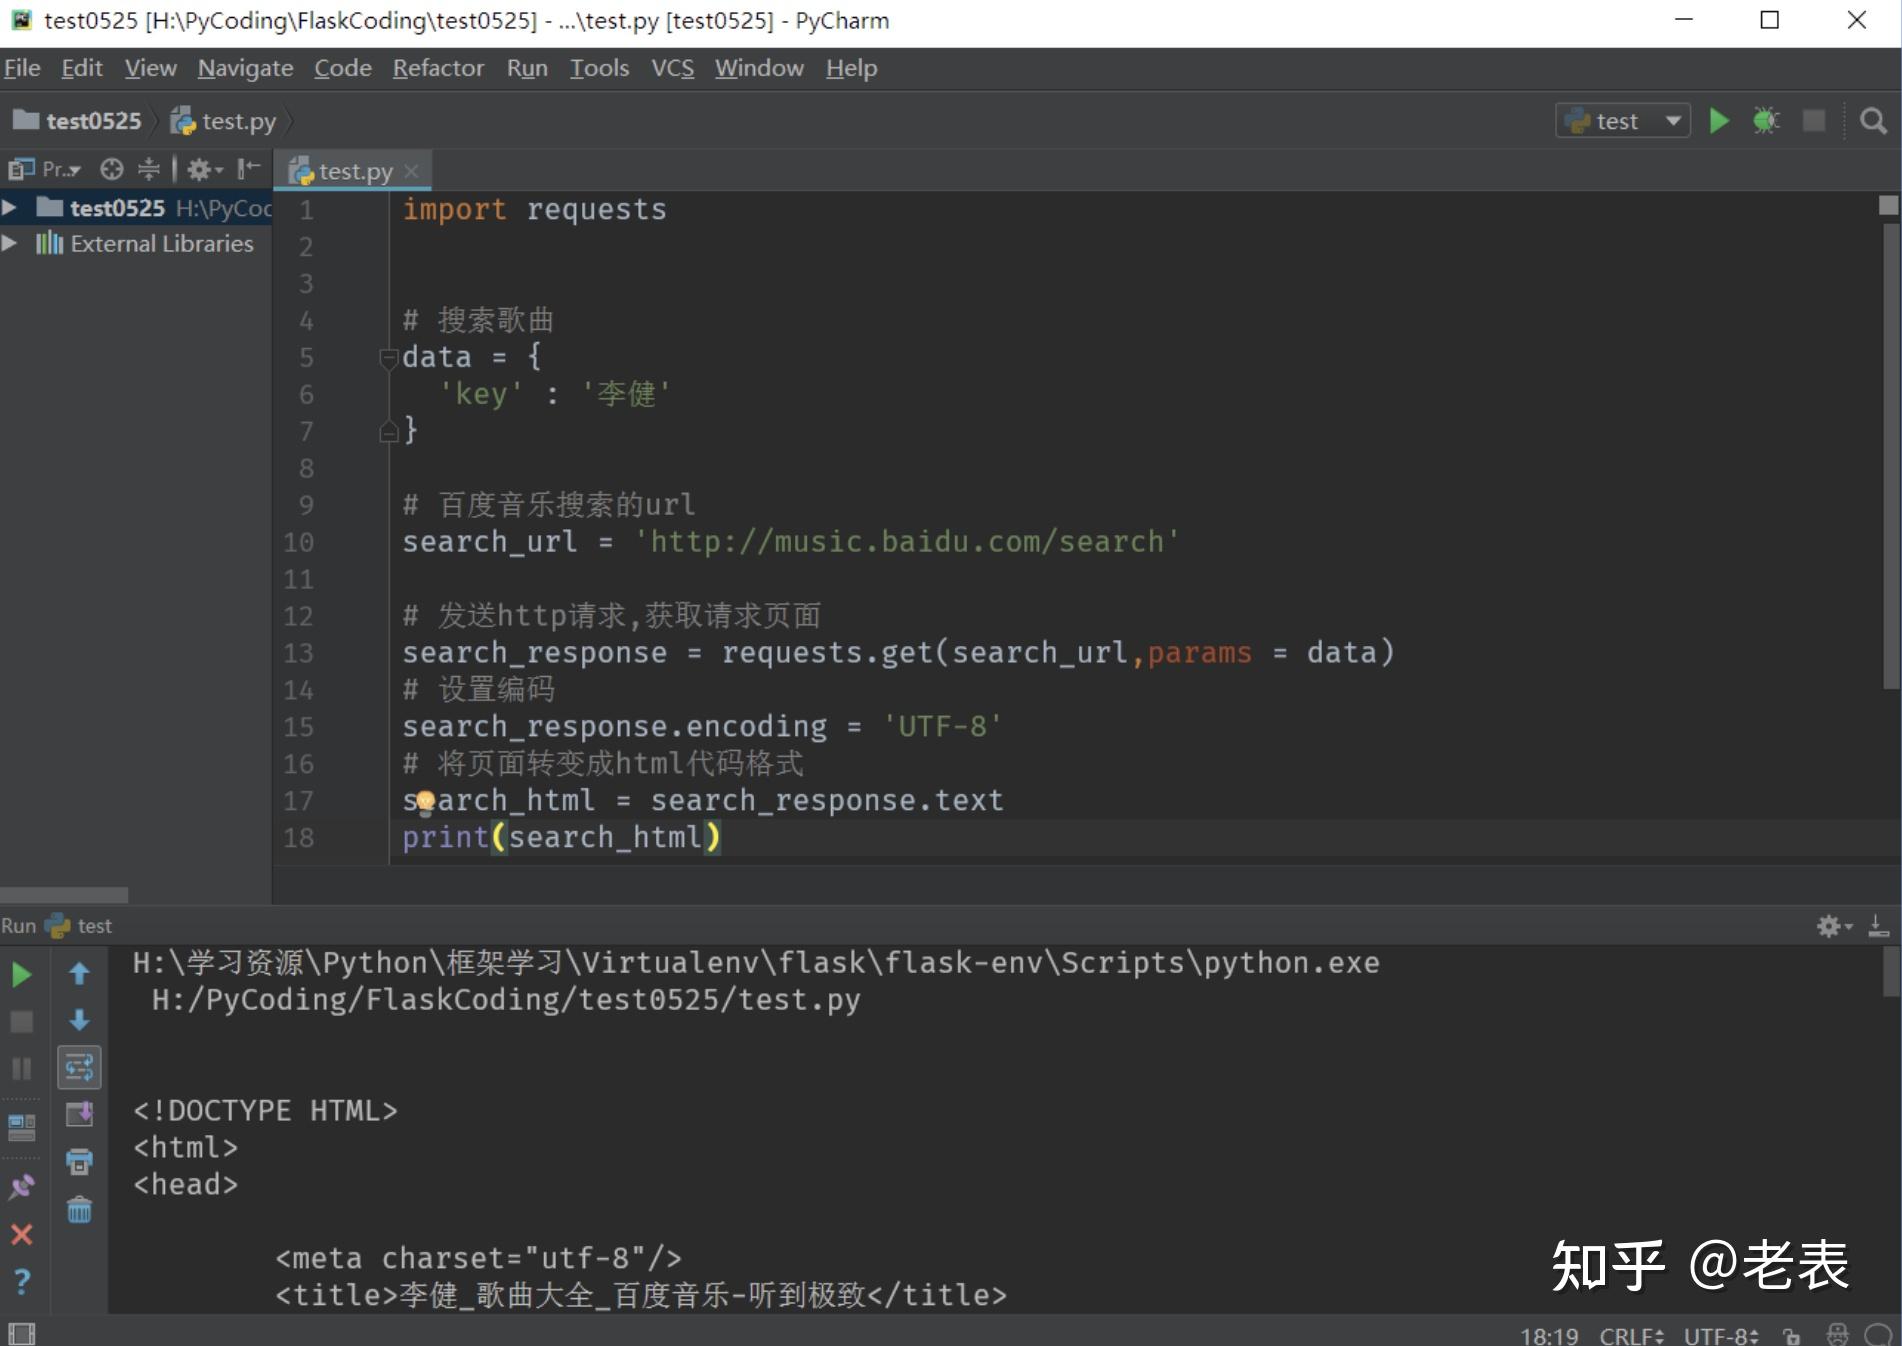Expand External Libraries tree node

pos(9,243)
